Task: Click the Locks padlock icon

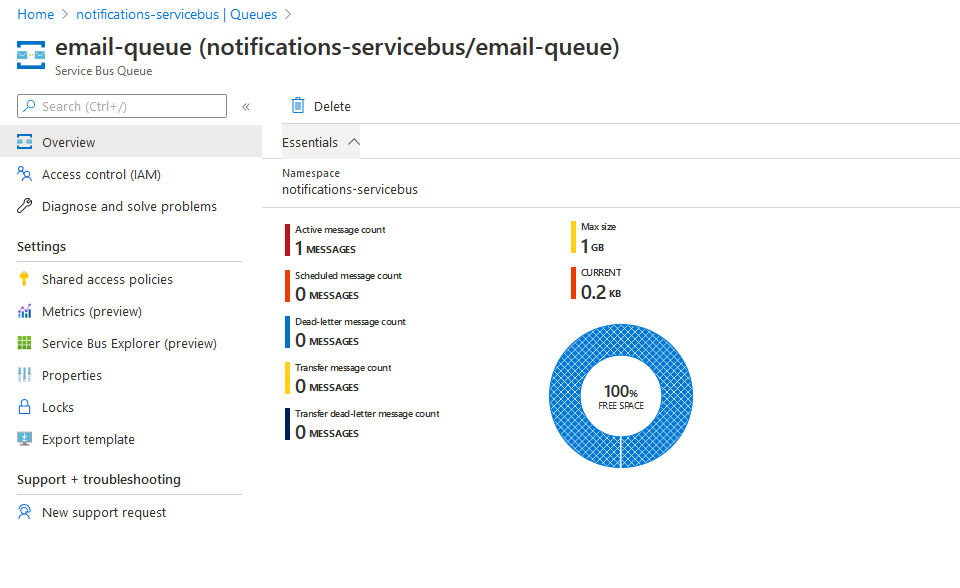Action: pos(24,407)
